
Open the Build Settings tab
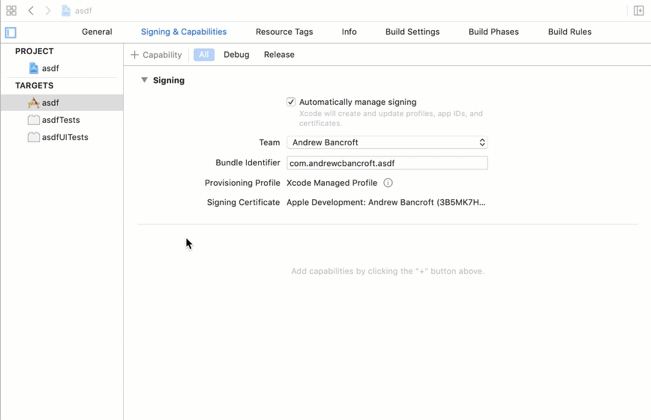pyautogui.click(x=412, y=32)
